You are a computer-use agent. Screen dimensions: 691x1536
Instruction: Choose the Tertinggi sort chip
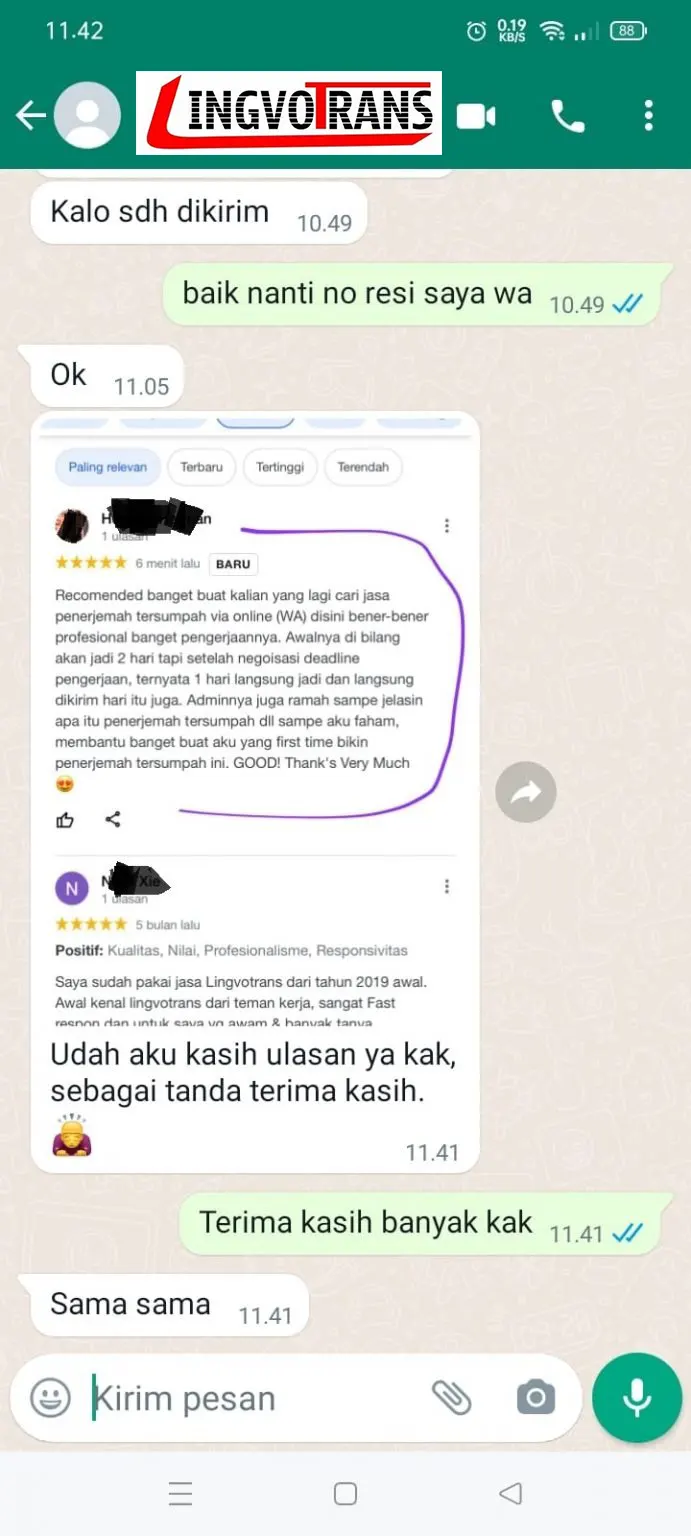[x=280, y=467]
